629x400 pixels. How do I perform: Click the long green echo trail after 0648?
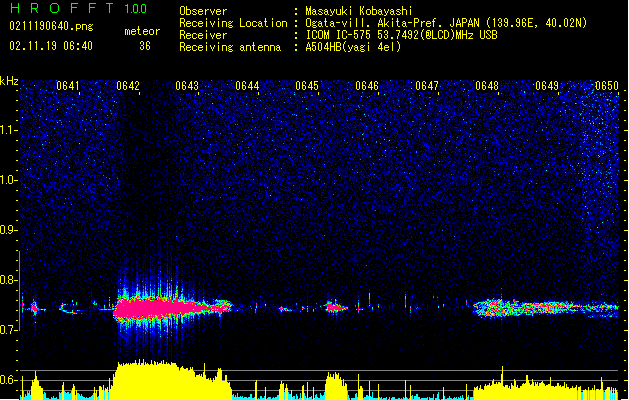[x=546, y=309]
